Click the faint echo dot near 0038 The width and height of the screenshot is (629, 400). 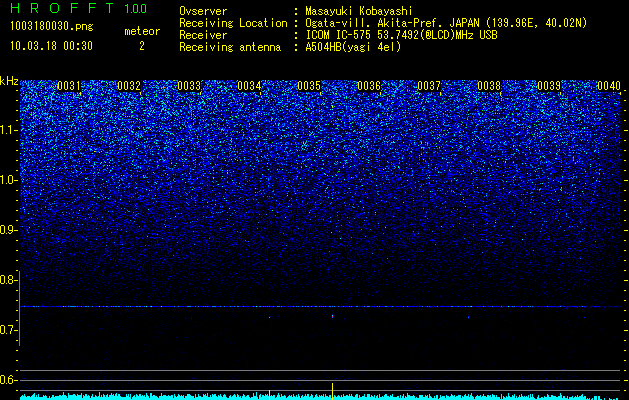[468, 317]
